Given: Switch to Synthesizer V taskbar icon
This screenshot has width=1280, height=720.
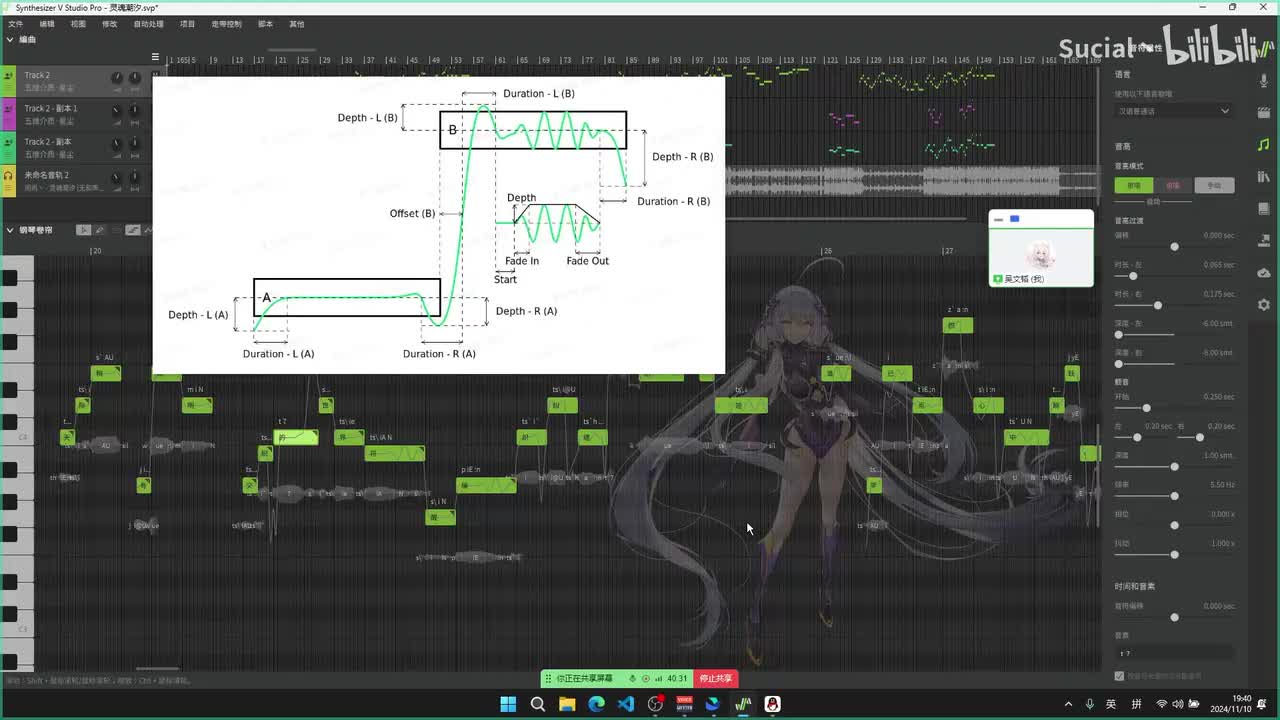Looking at the screenshot, I should click(x=743, y=704).
